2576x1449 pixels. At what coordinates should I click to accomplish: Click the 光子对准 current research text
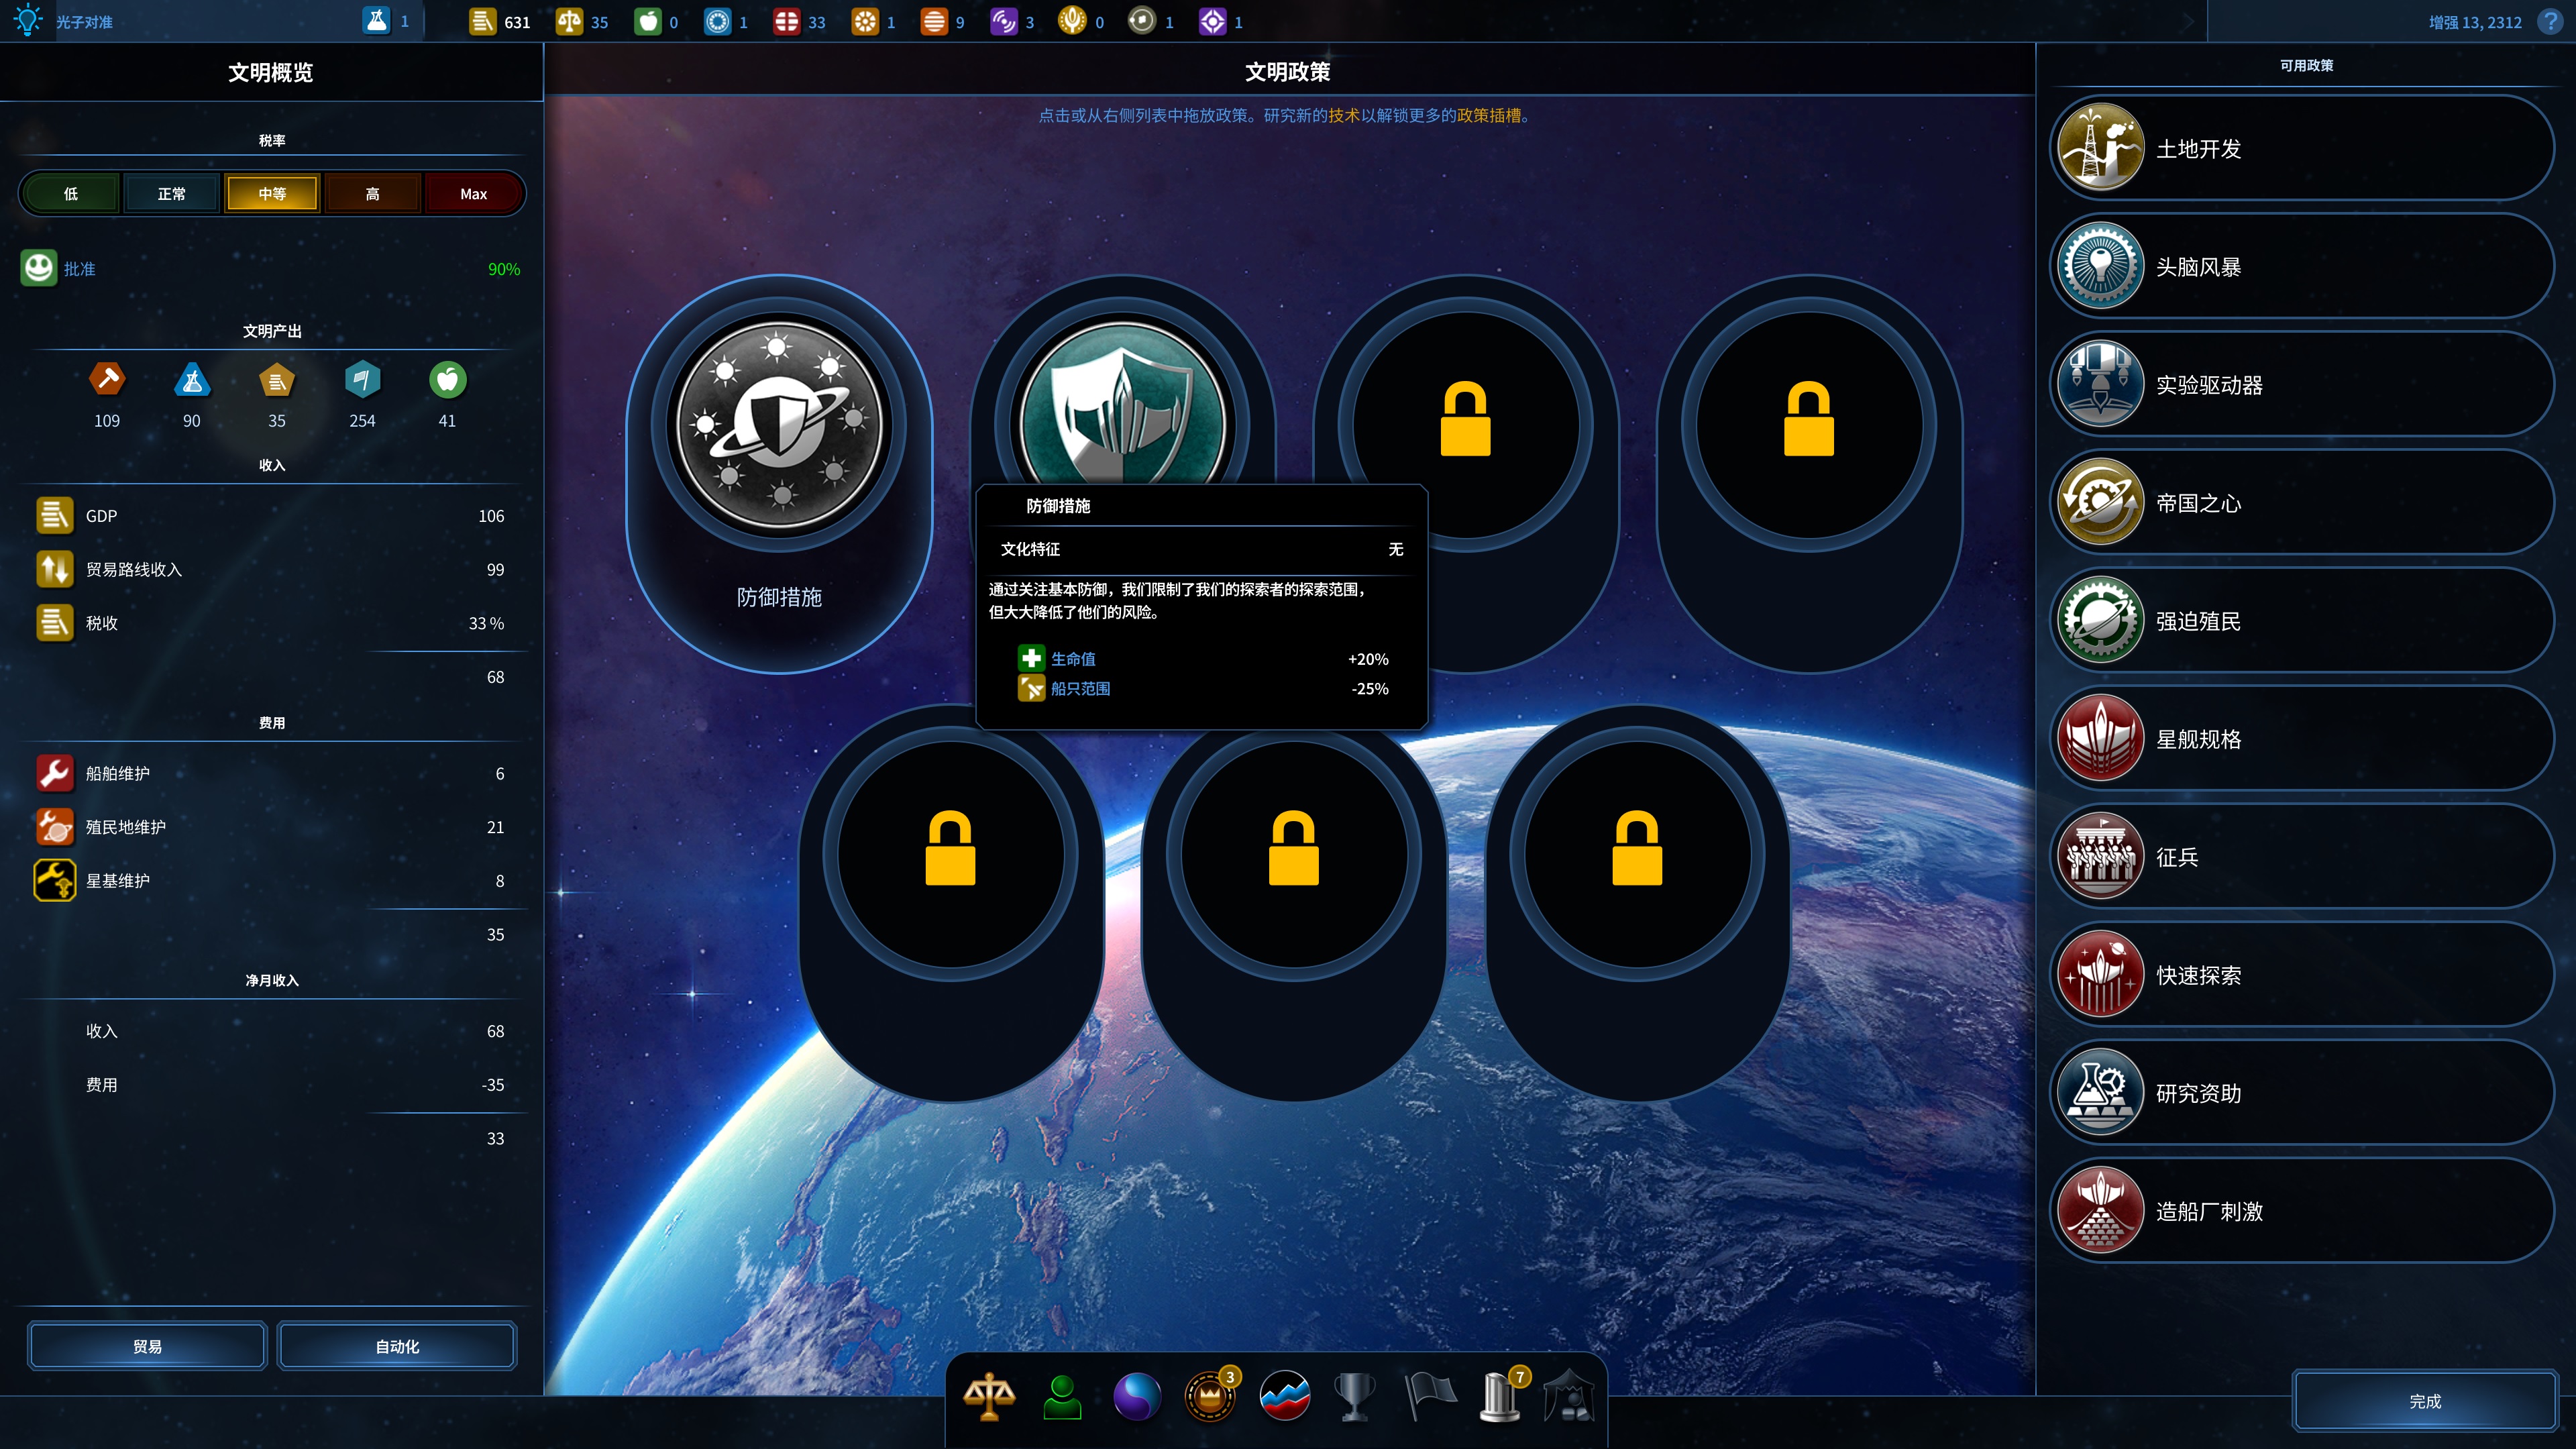84,22
